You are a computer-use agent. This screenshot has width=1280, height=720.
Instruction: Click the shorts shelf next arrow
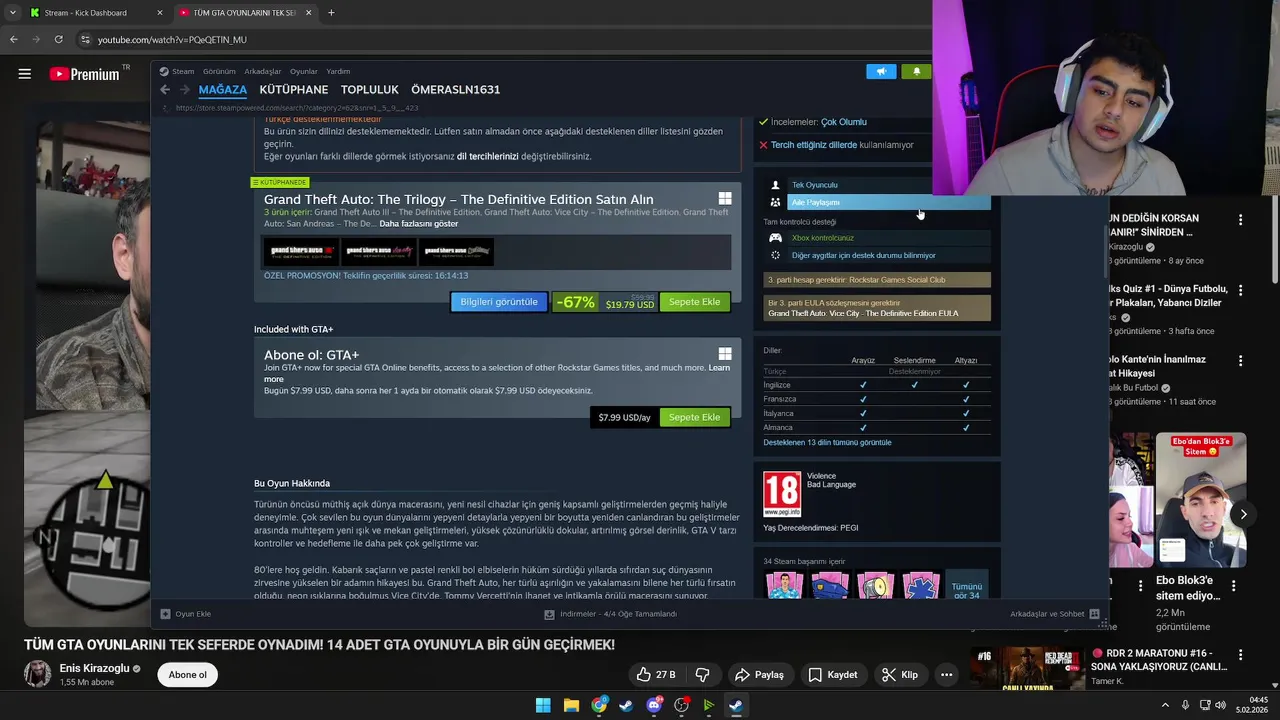1243,514
